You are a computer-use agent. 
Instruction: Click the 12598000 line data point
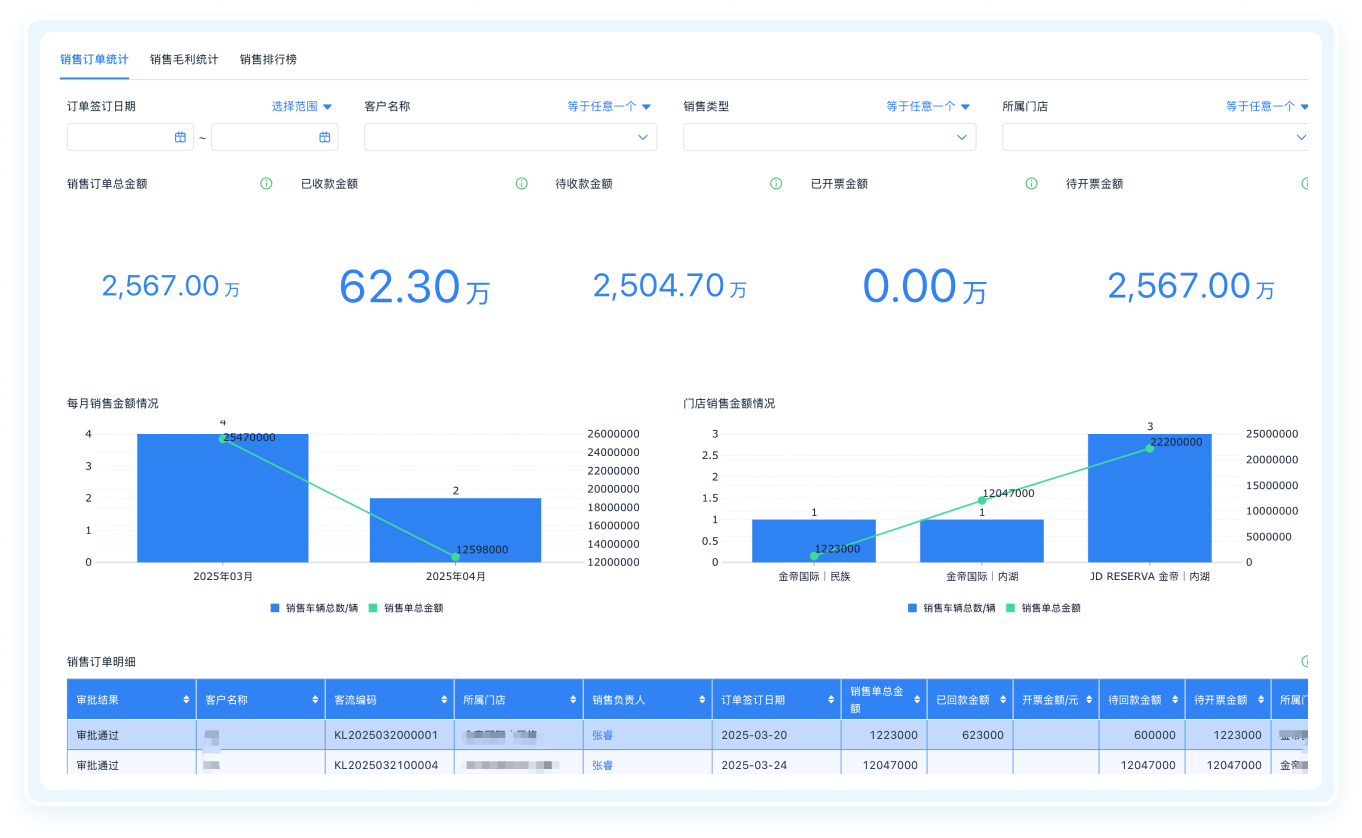tap(455, 557)
